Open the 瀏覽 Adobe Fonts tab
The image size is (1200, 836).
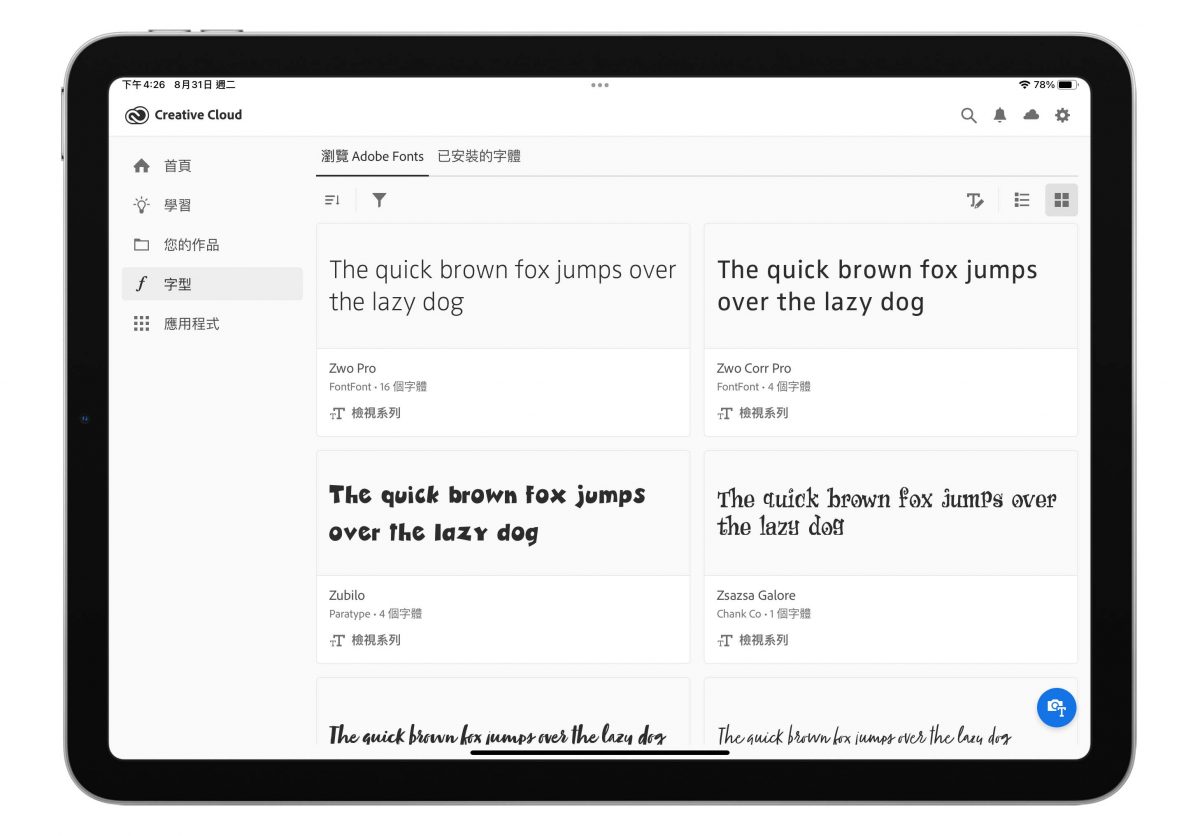(x=372, y=157)
